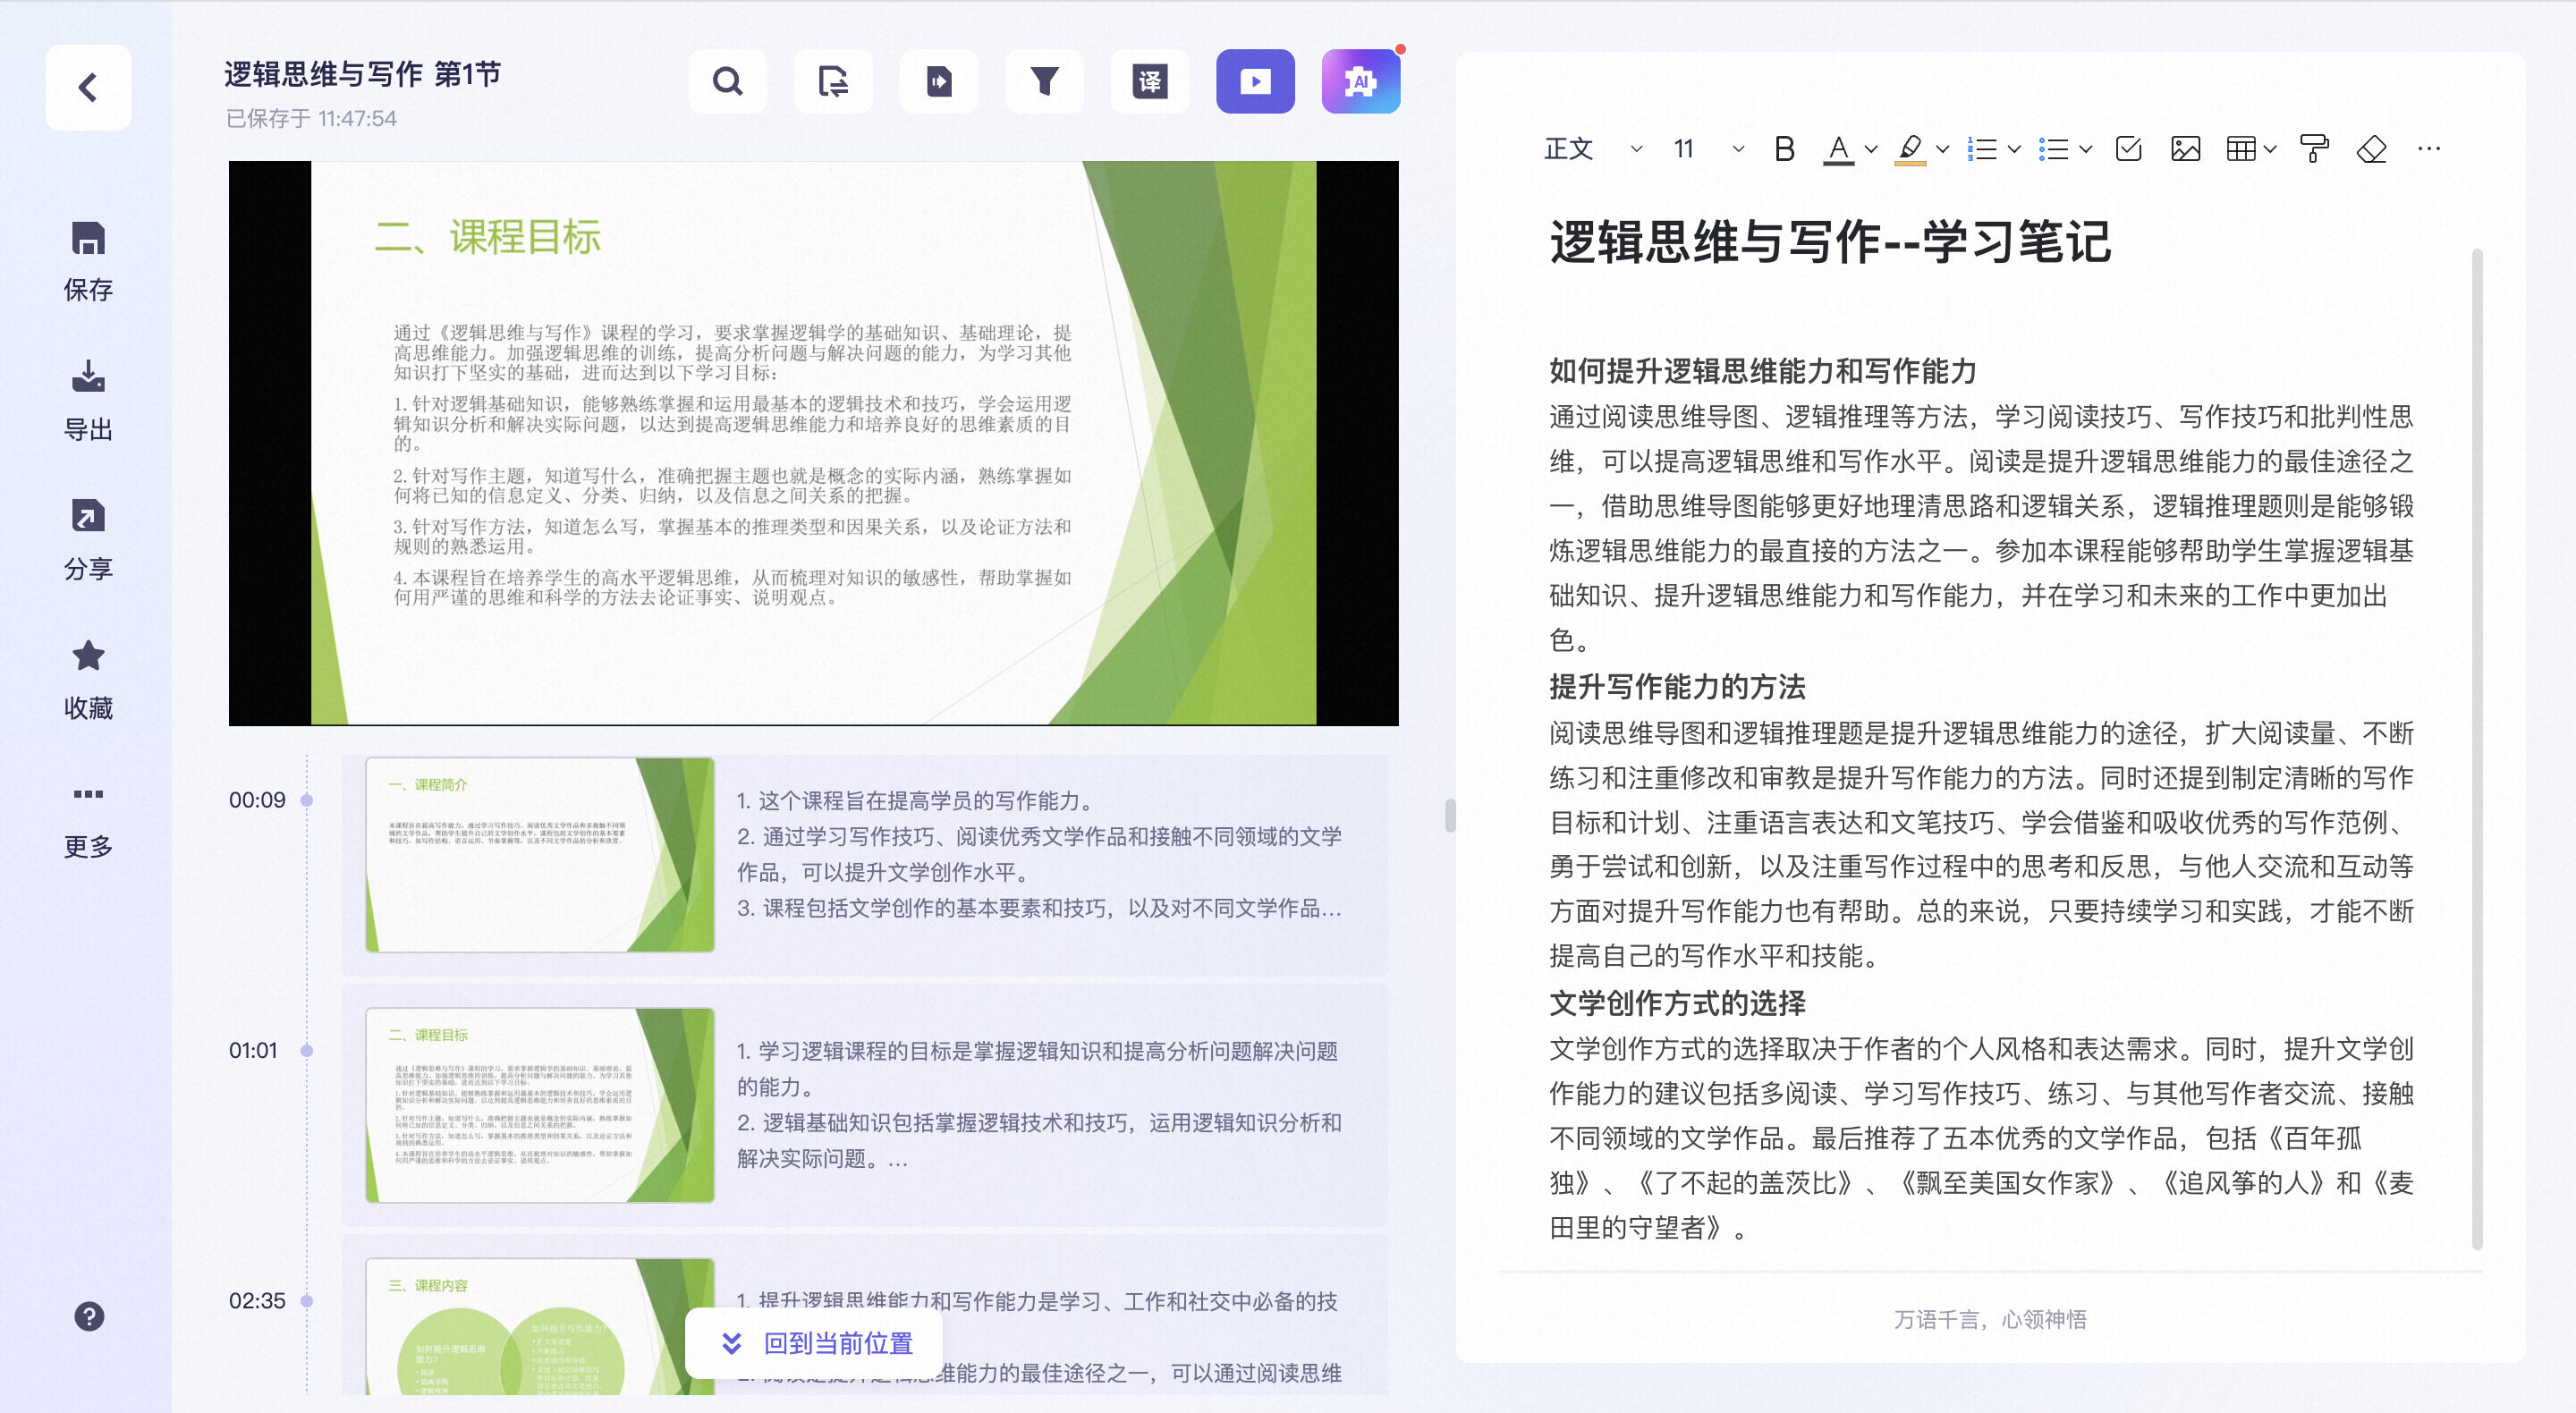Select the 01:01 timeline marker dot
This screenshot has height=1413, width=2576.
pos(307,1049)
